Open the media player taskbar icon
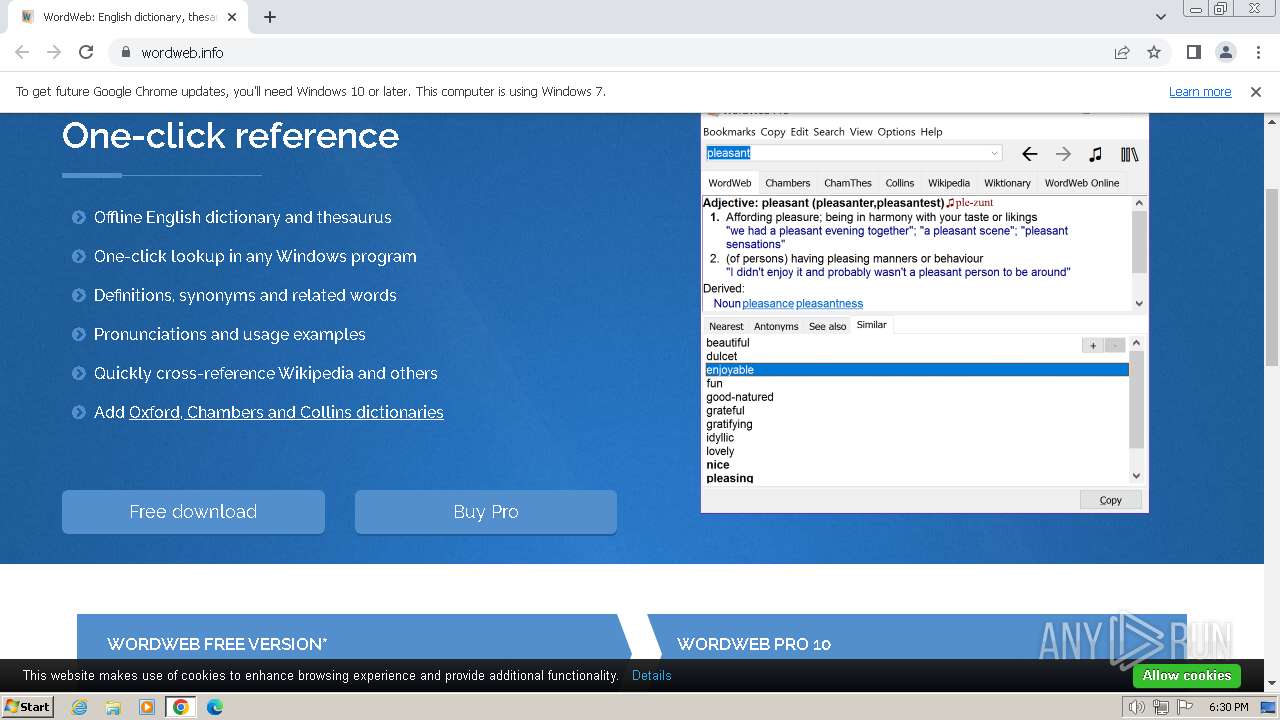Image resolution: width=1280 pixels, height=720 pixels. click(x=147, y=707)
